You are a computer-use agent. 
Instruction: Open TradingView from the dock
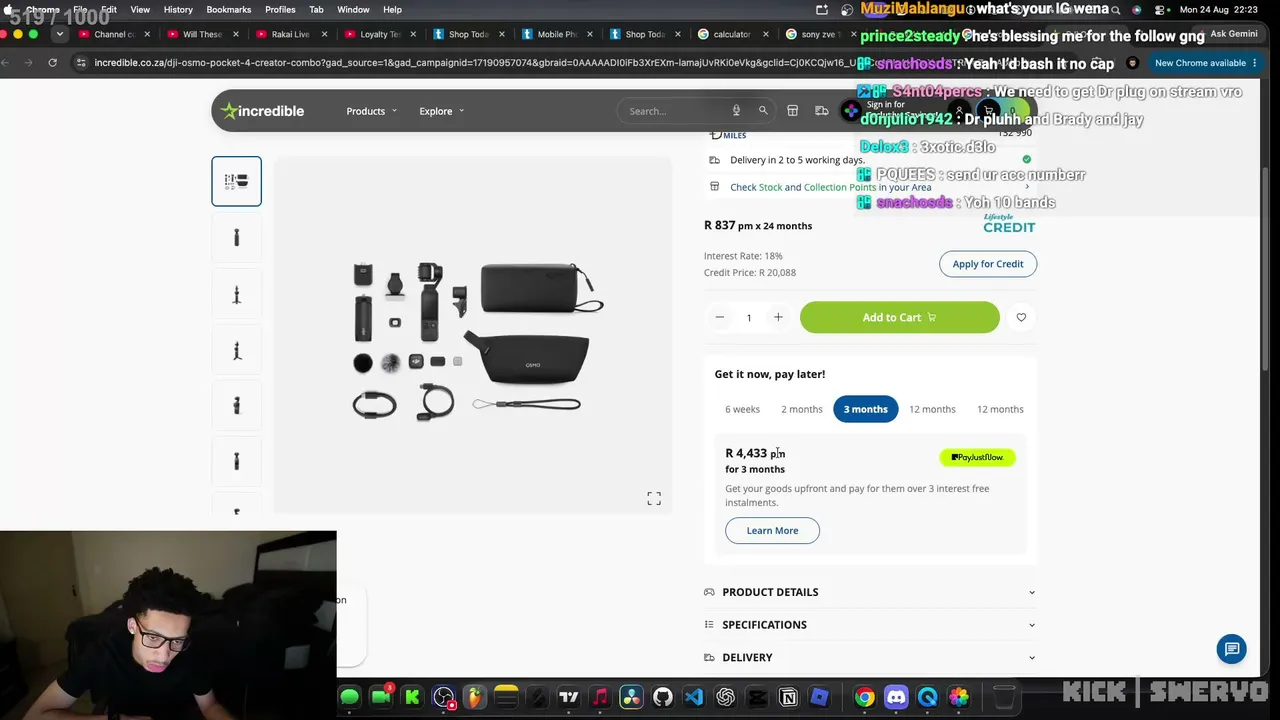click(x=568, y=697)
